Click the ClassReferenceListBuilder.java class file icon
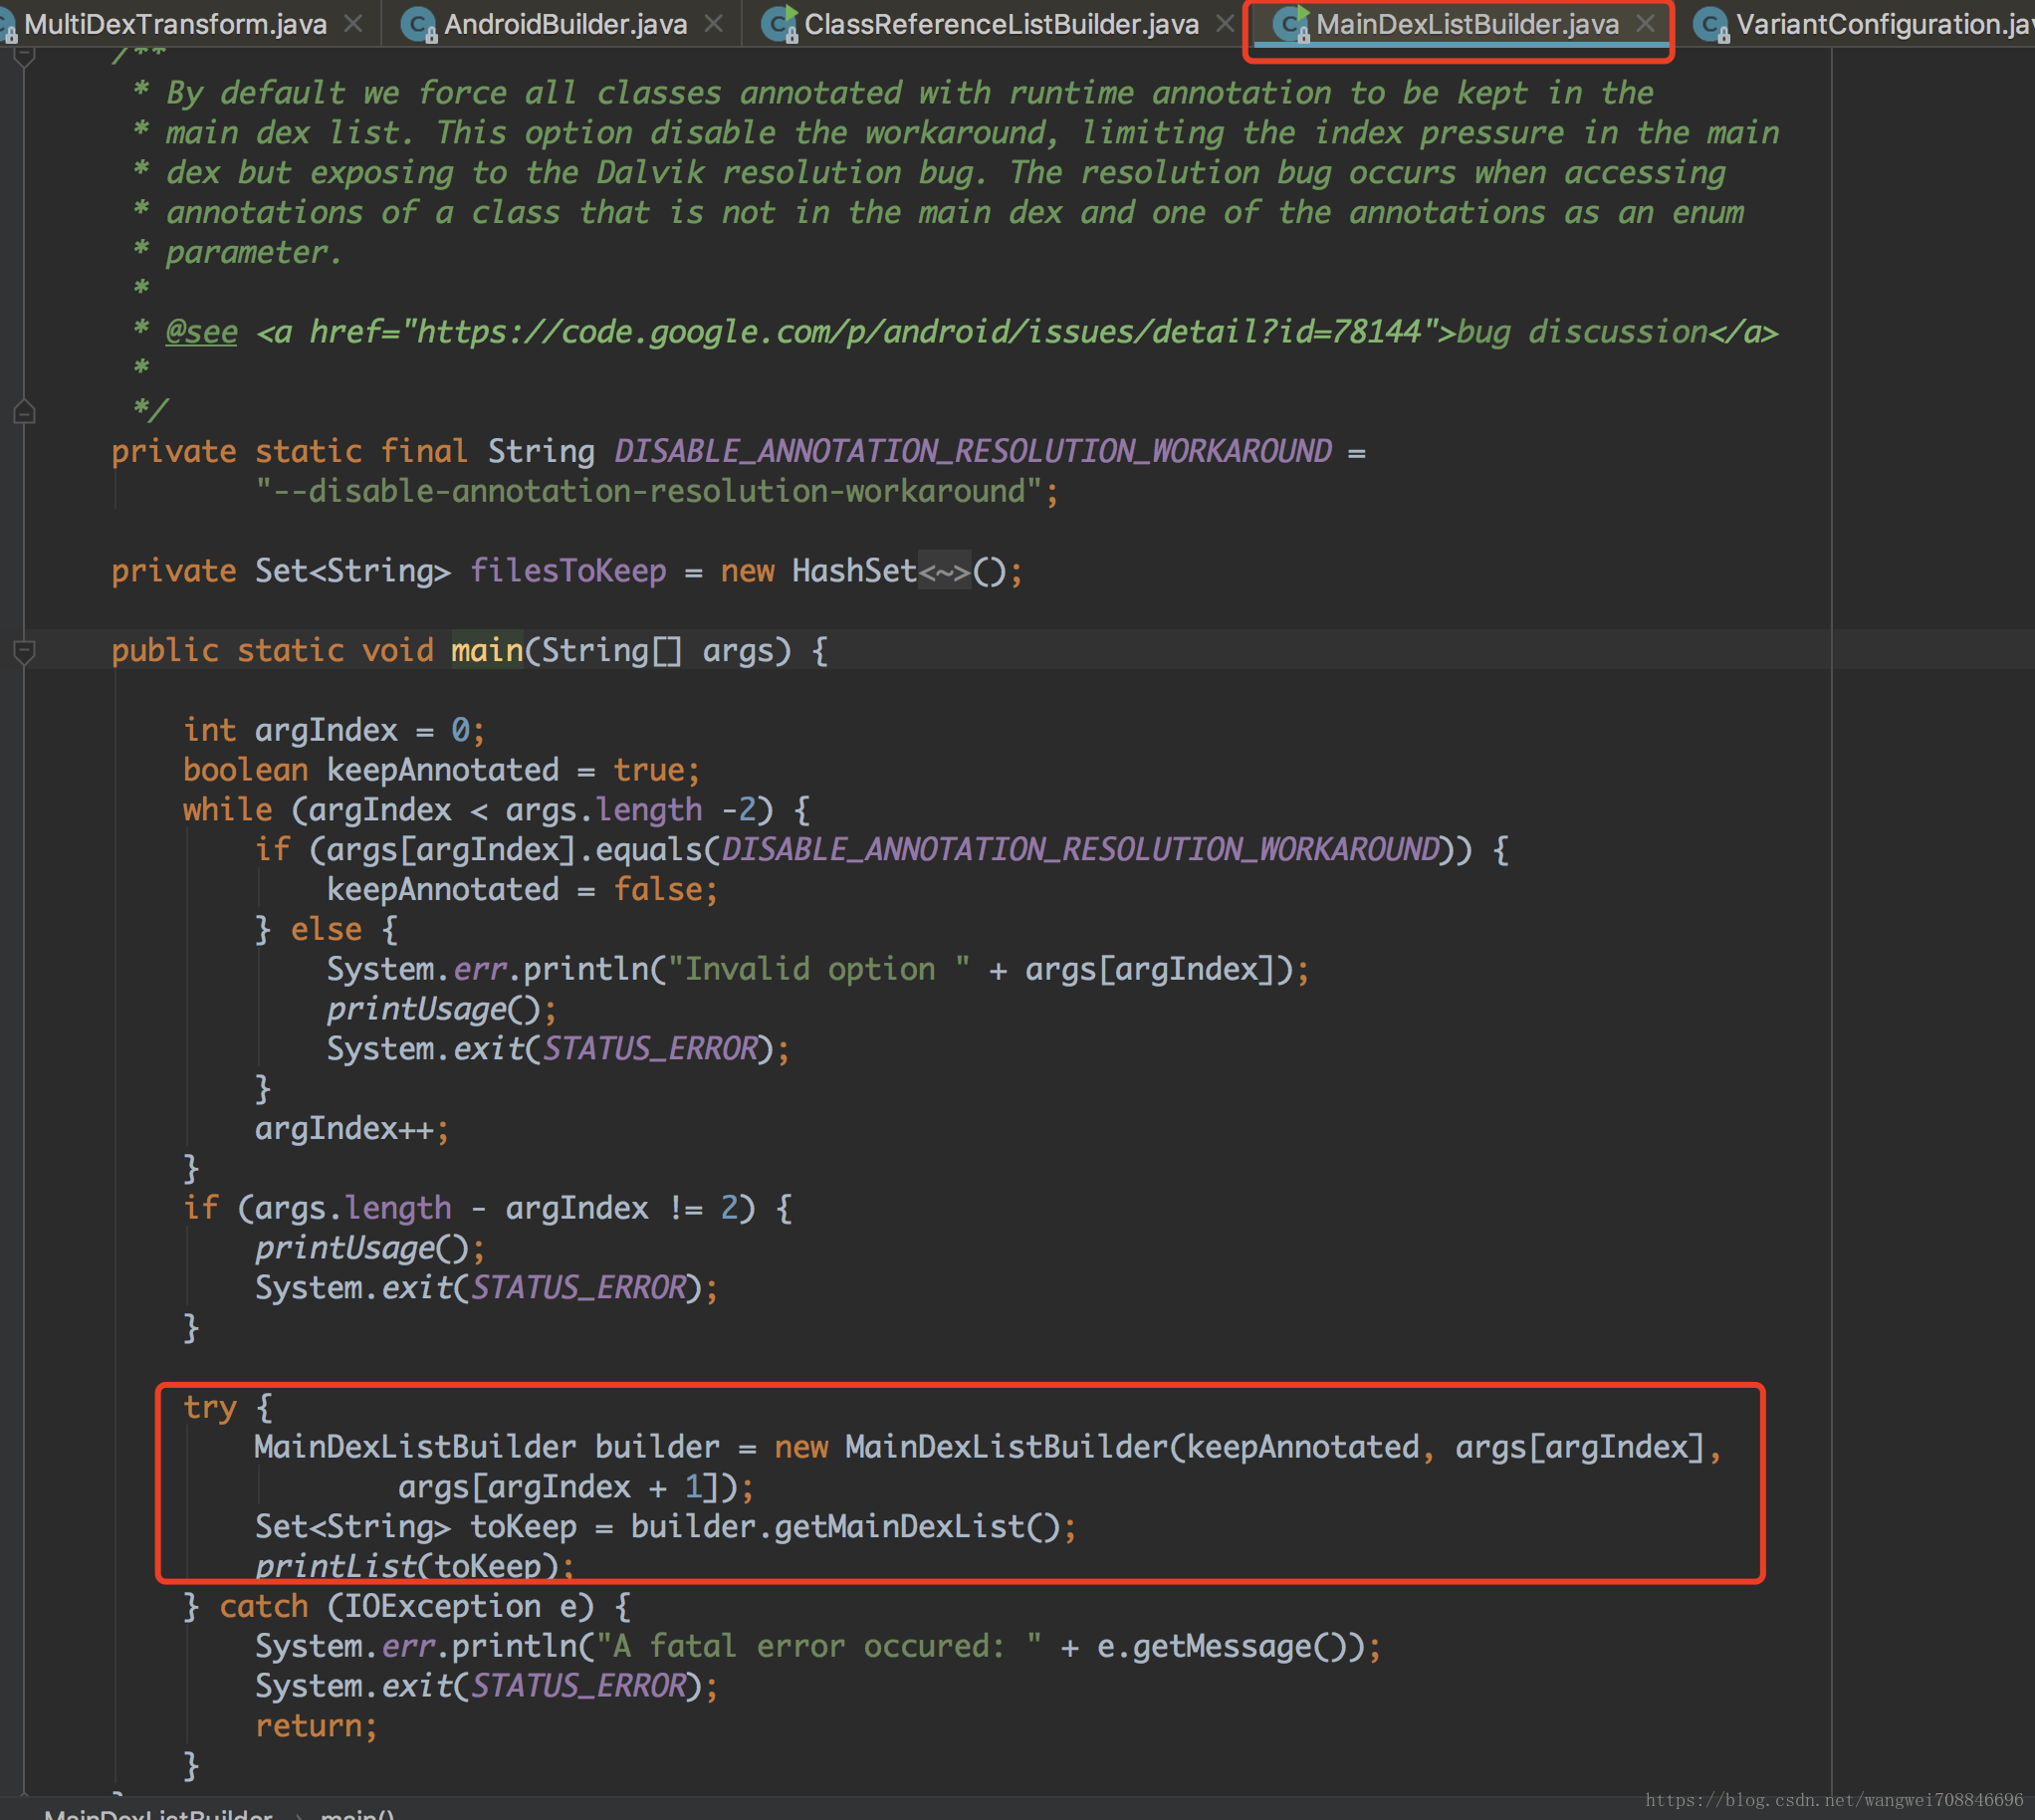 [779, 24]
